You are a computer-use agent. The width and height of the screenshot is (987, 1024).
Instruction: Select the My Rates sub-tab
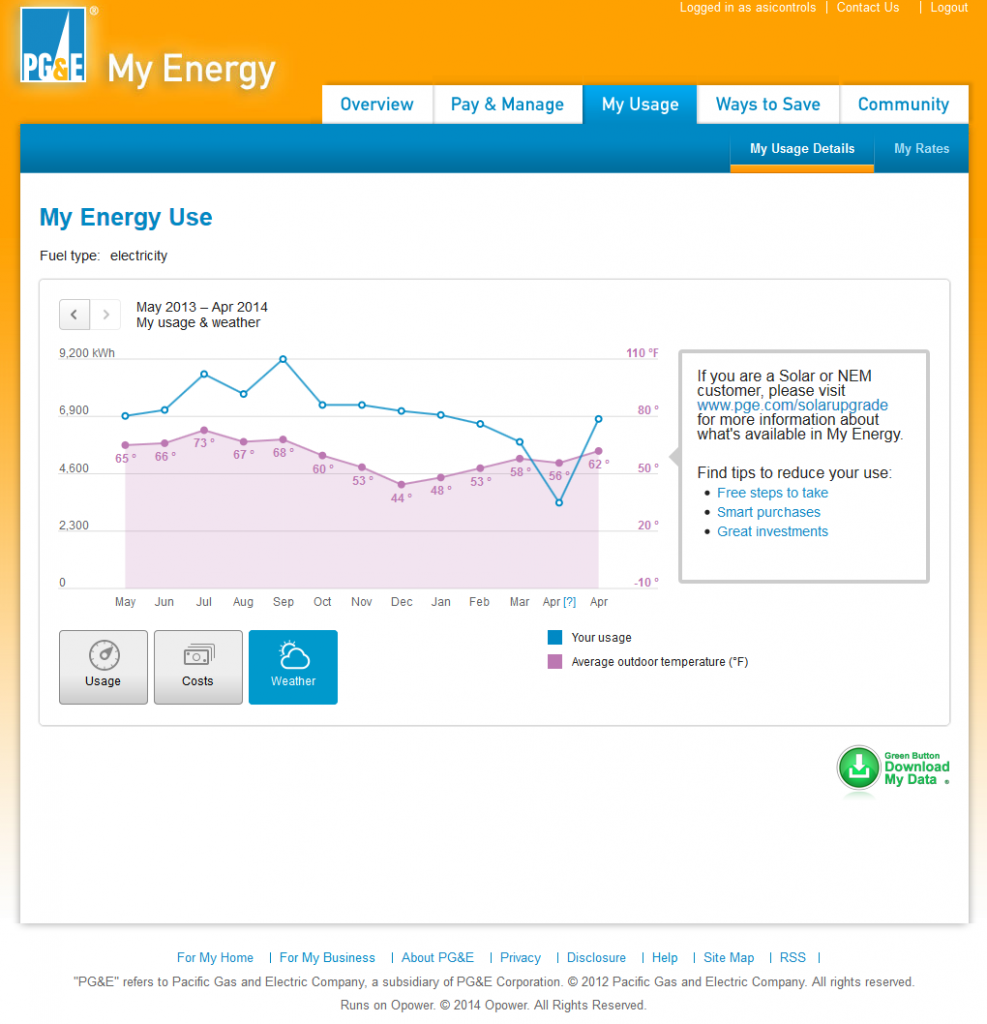[921, 149]
